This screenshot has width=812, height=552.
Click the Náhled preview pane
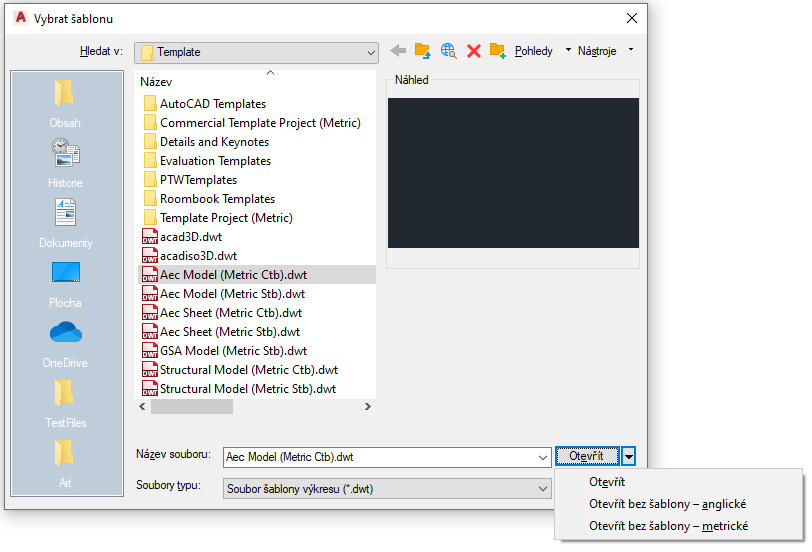click(x=513, y=173)
